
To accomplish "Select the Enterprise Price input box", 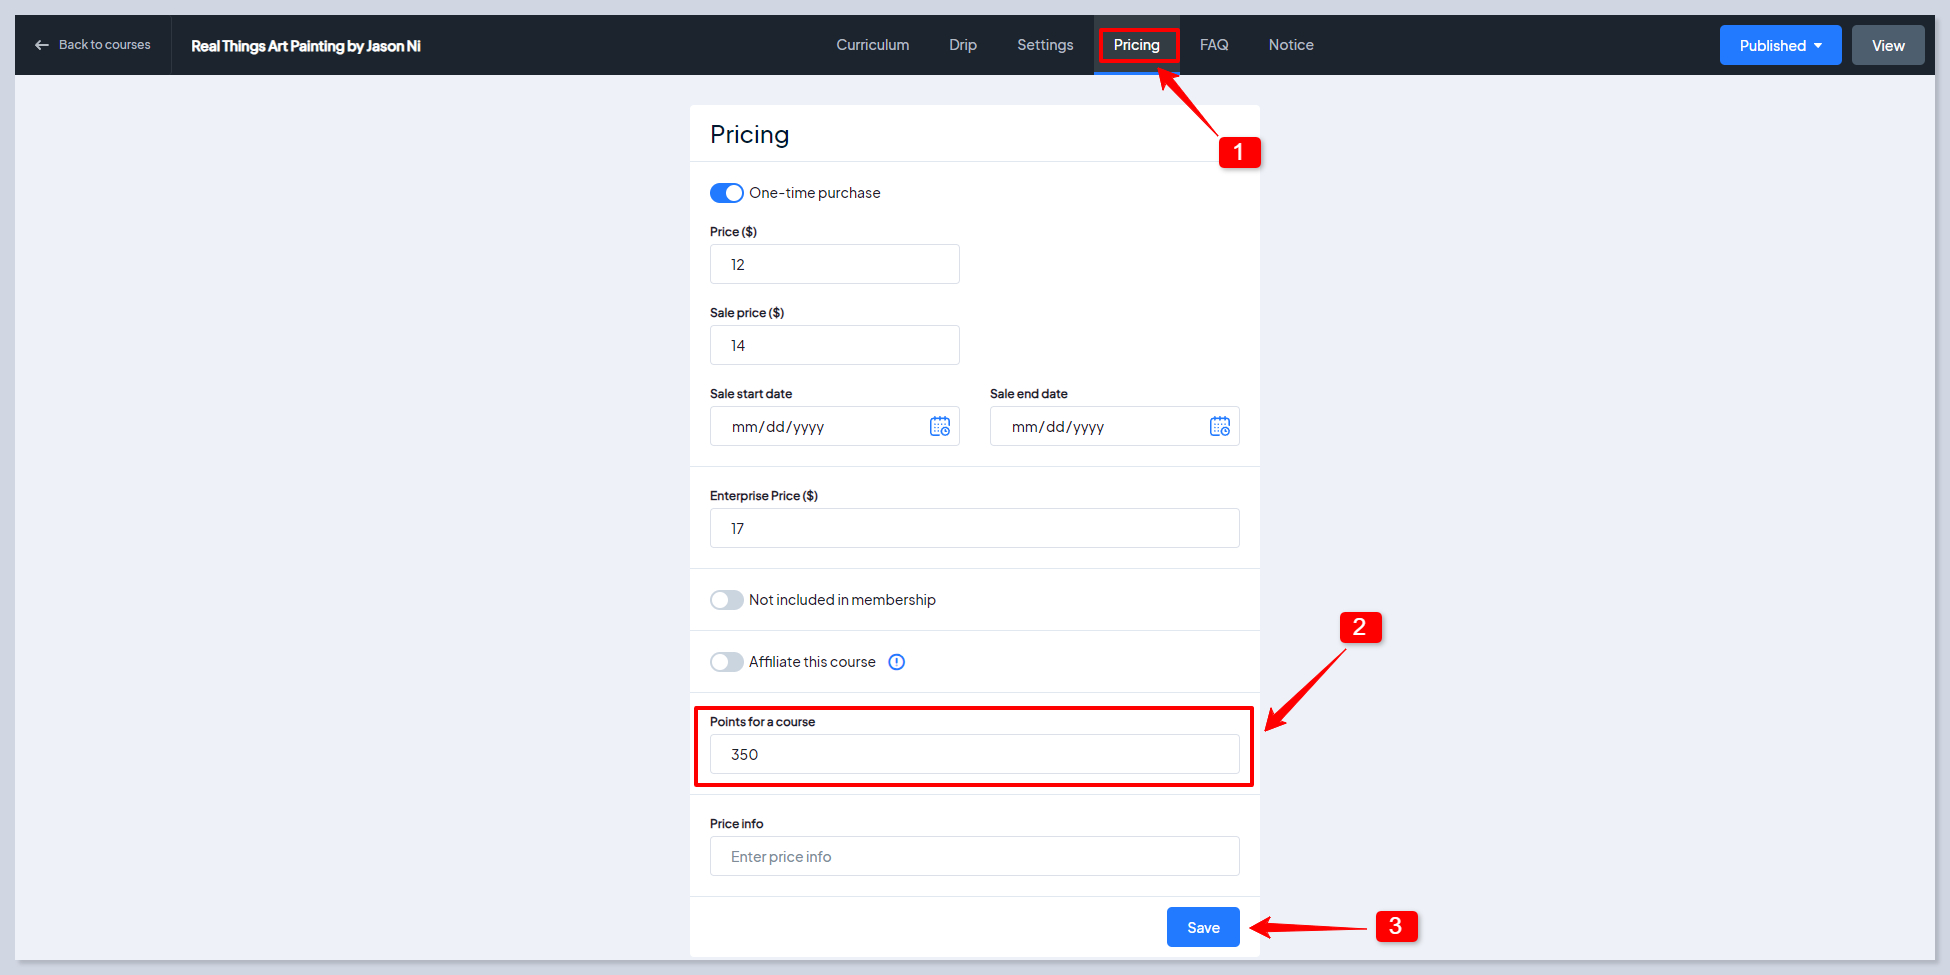I will tap(974, 529).
